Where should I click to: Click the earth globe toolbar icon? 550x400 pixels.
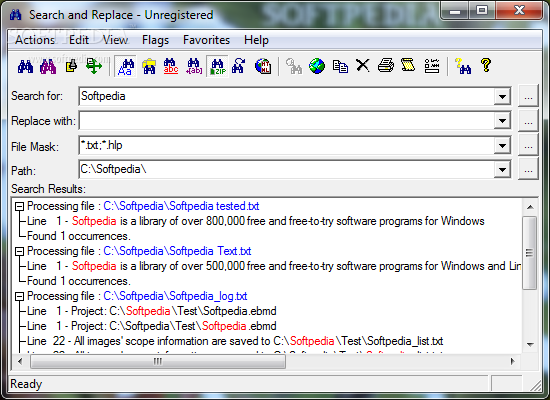click(317, 66)
